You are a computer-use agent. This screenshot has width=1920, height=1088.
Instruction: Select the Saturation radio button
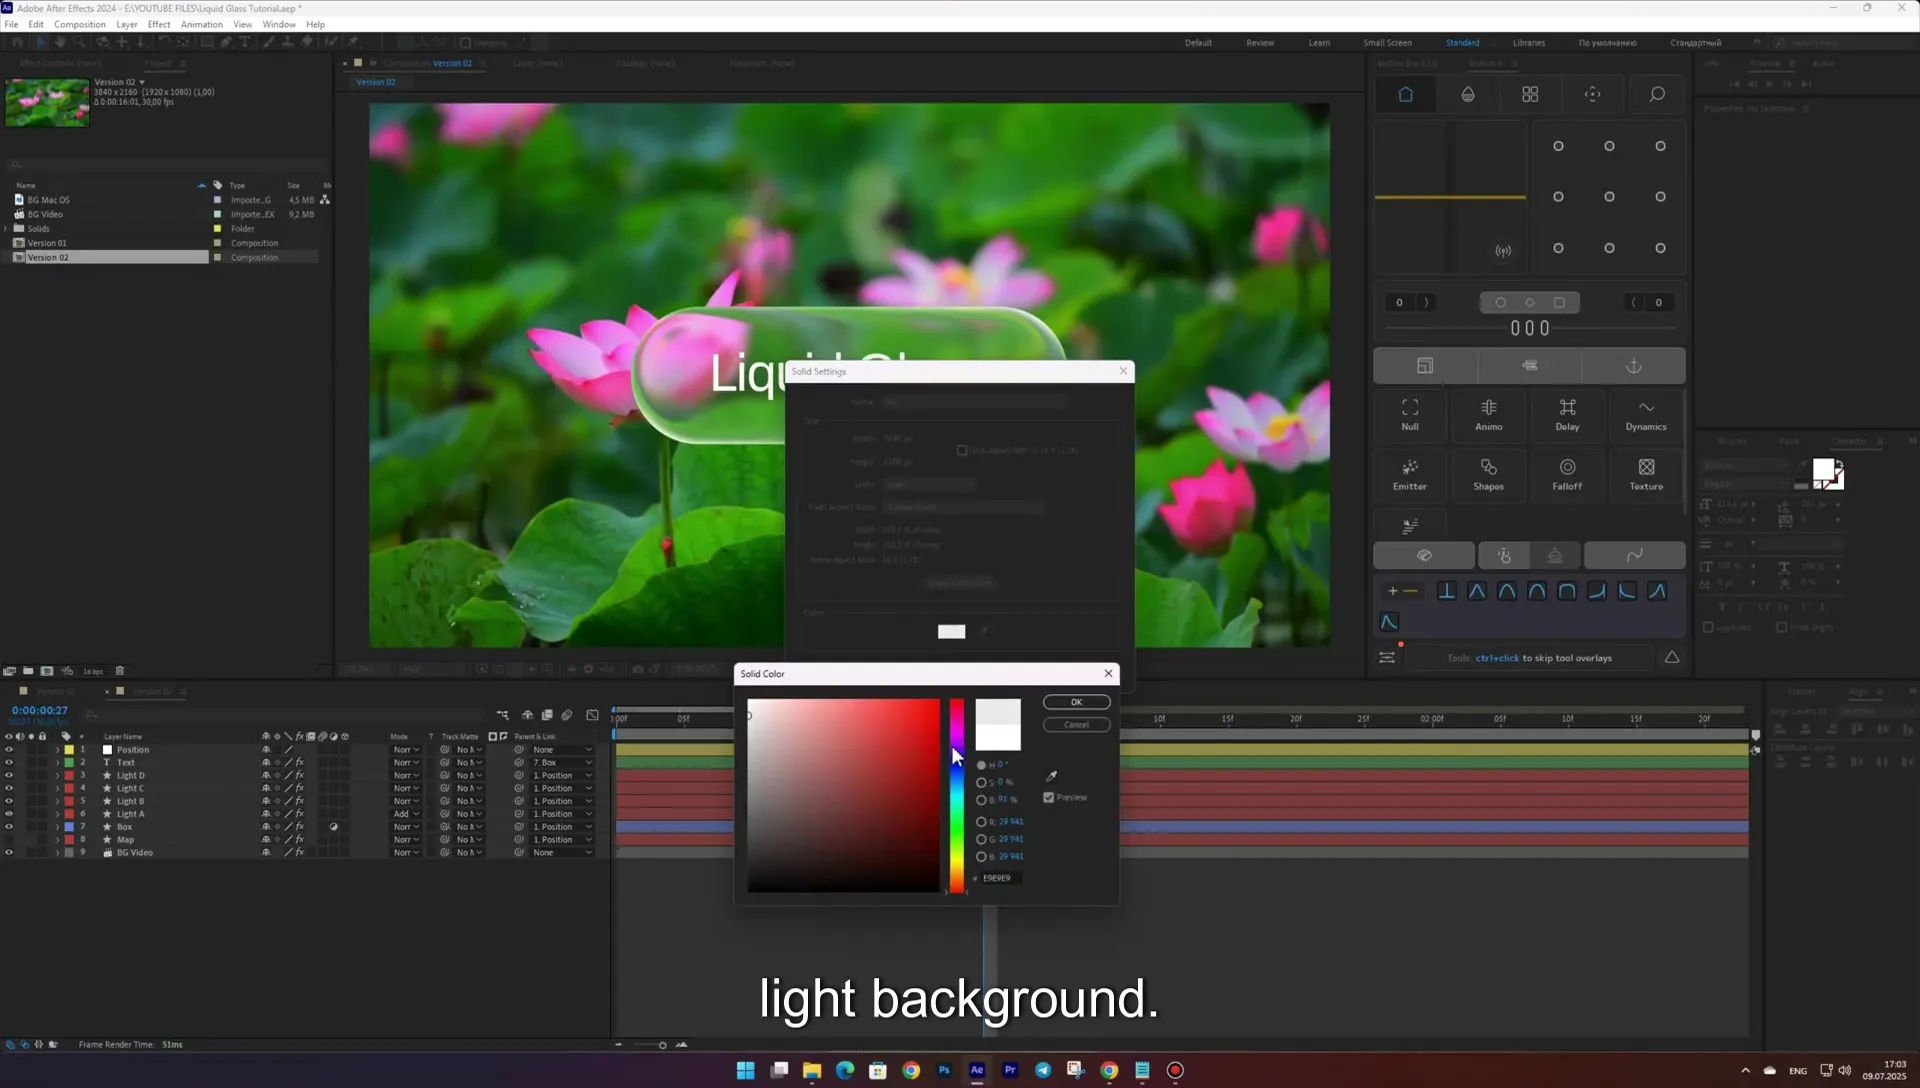pyautogui.click(x=981, y=782)
